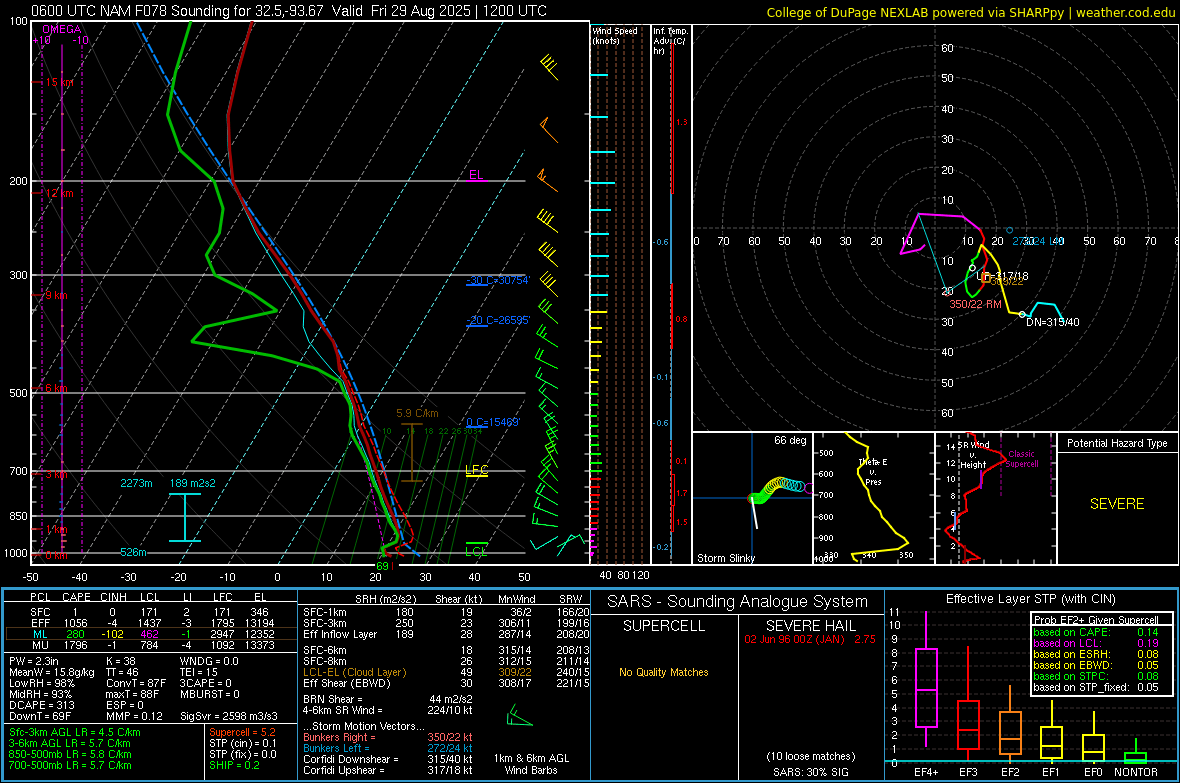Click the green "based on CAPE:" legend row
Image resolution: width=1180 pixels, height=783 pixels.
coord(1096,632)
